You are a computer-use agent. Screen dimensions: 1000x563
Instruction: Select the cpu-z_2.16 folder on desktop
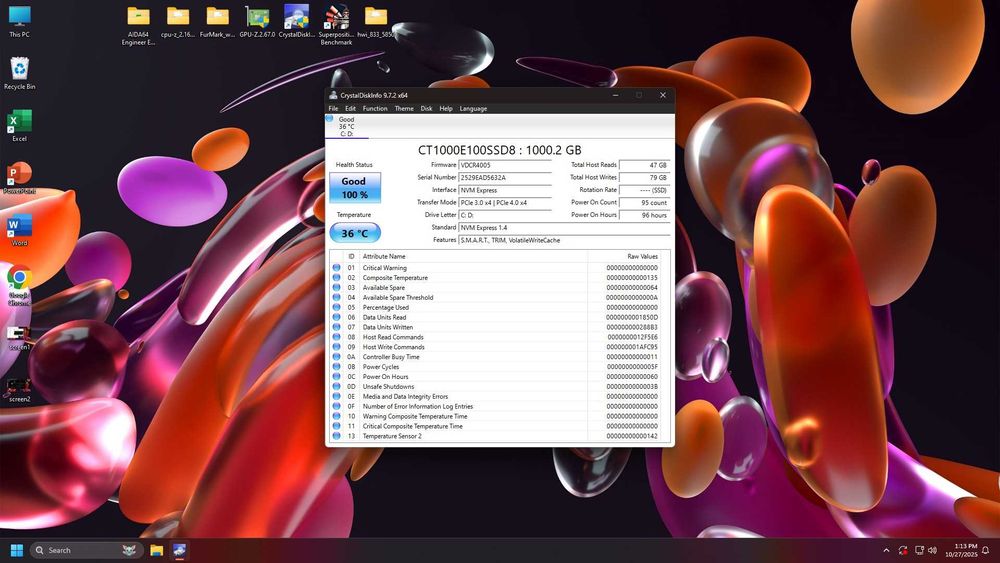(x=178, y=21)
